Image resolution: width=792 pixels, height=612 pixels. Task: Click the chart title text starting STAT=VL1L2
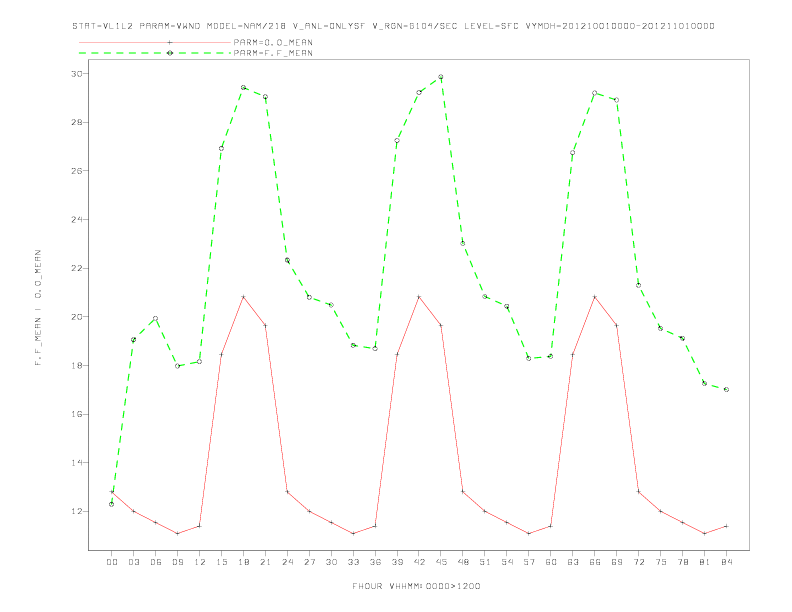[x=393, y=26]
